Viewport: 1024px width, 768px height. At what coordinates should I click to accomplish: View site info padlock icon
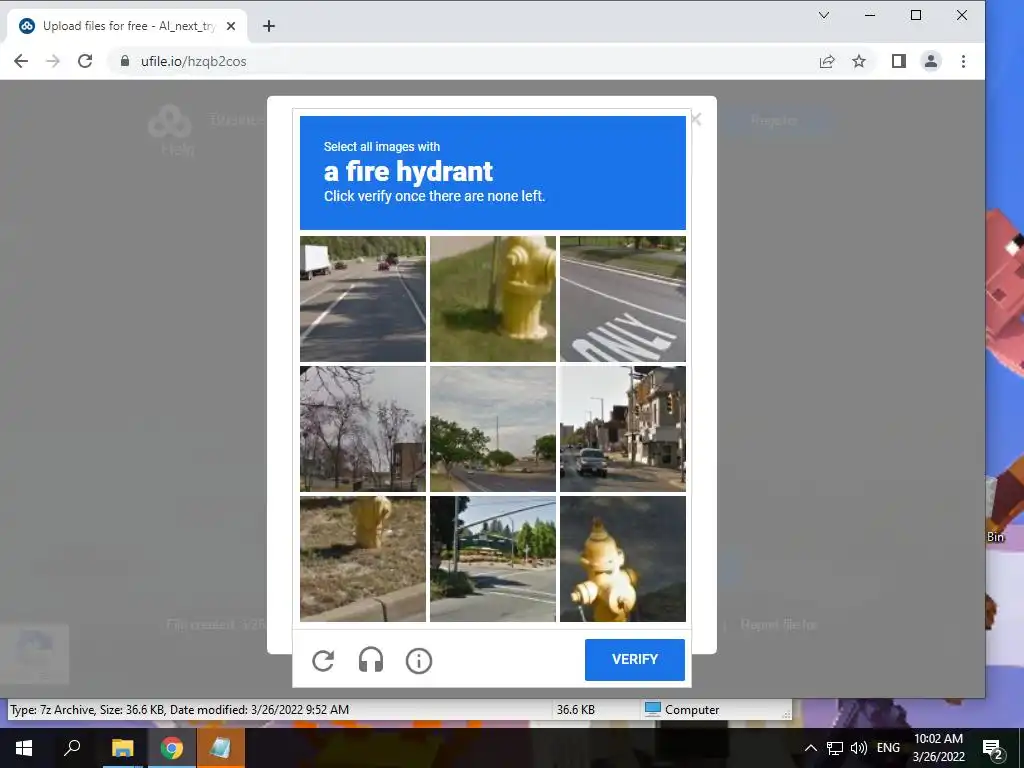[x=125, y=61]
